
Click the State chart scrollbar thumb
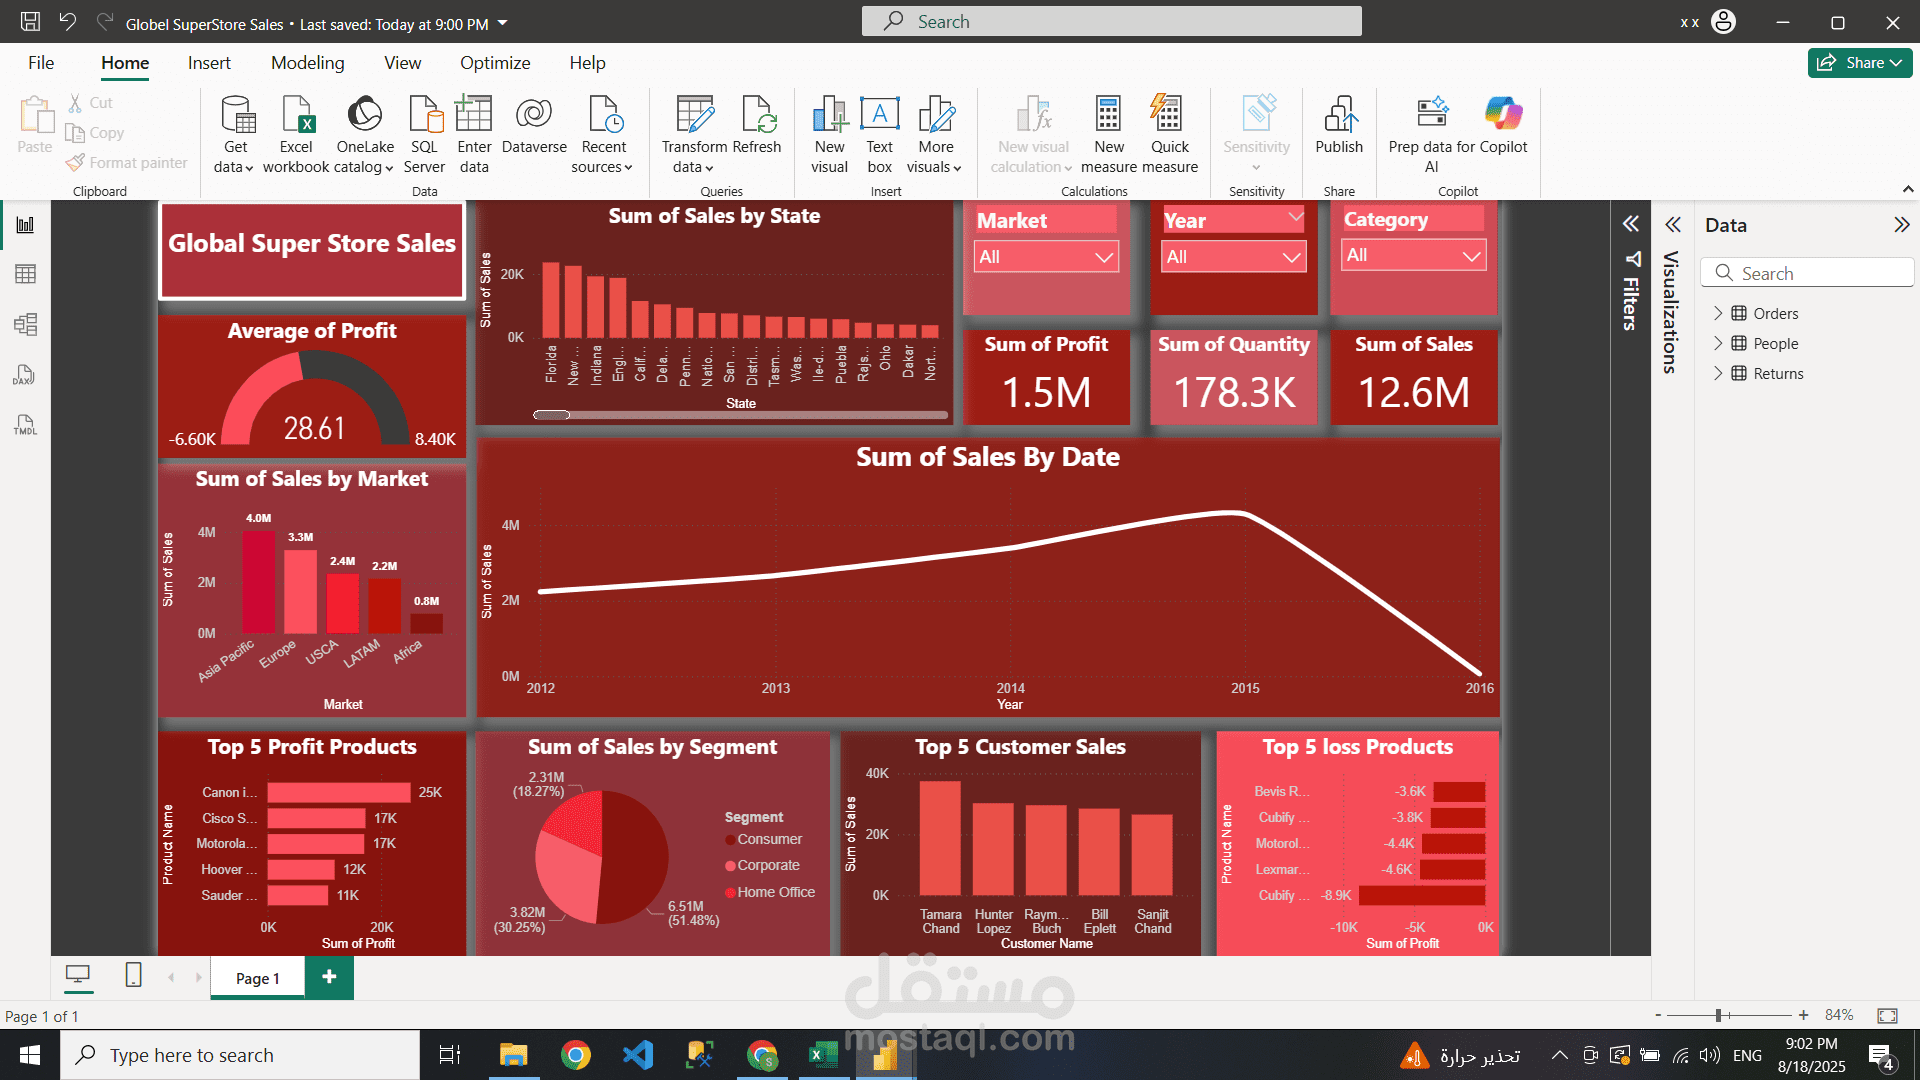(551, 414)
